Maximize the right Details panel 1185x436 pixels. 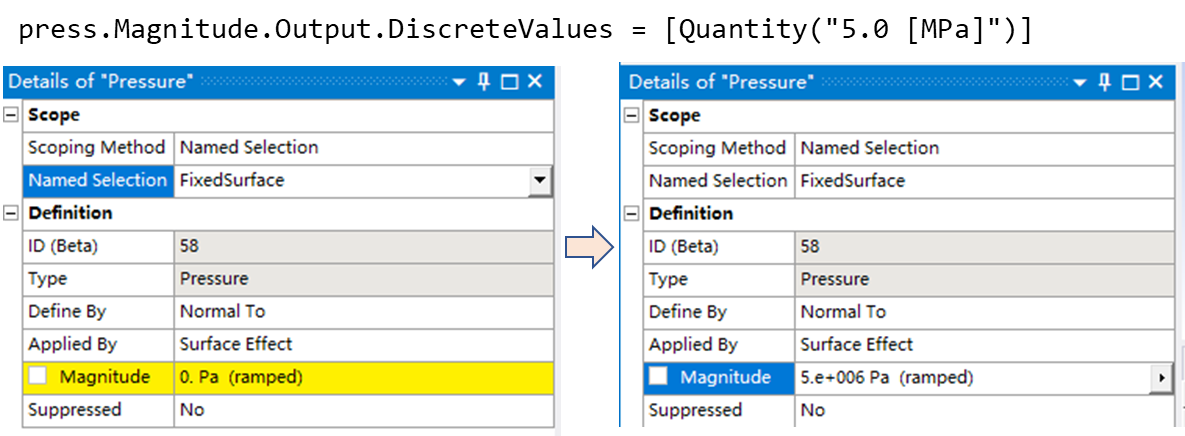[x=1131, y=82]
